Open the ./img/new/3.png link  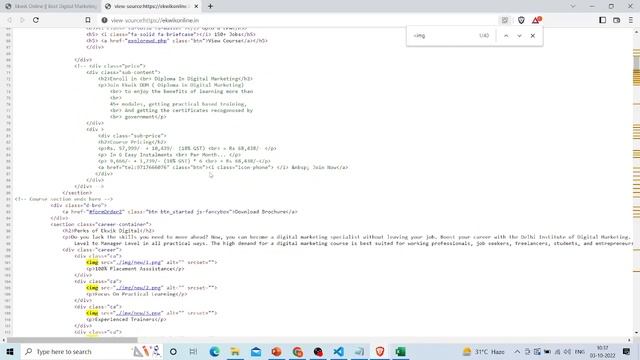(x=138, y=313)
